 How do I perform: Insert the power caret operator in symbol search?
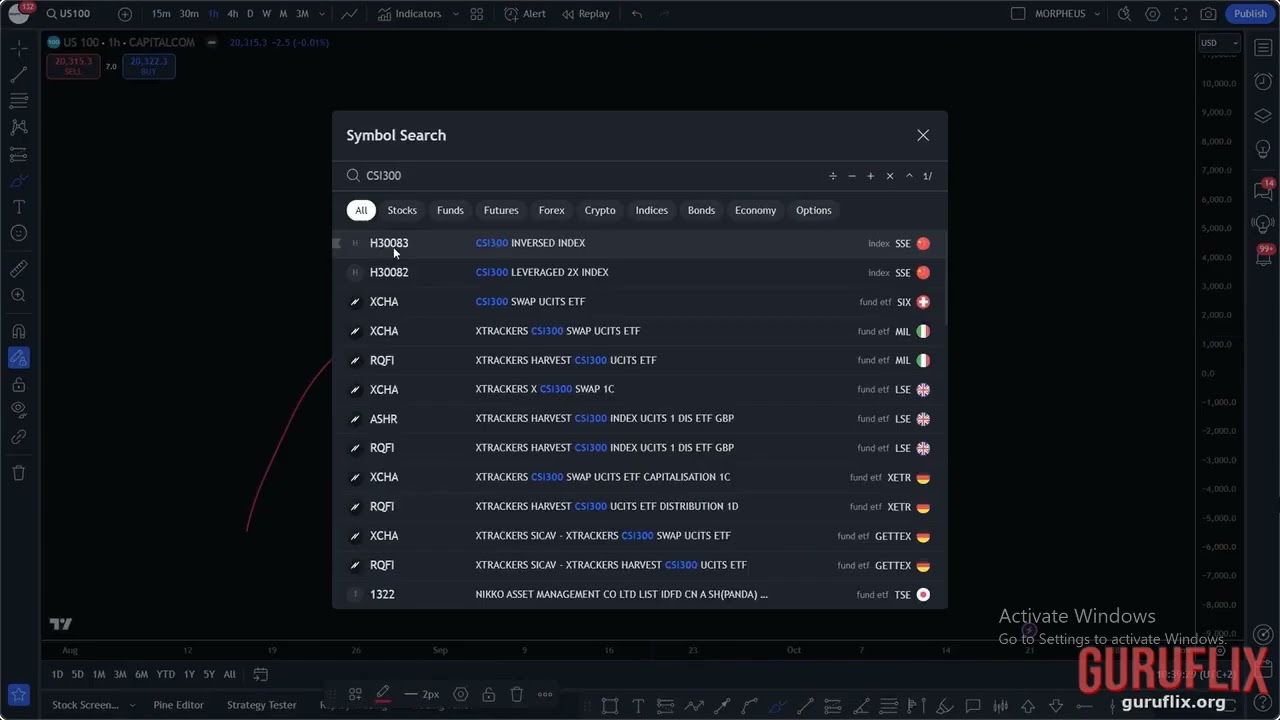pyautogui.click(x=909, y=176)
